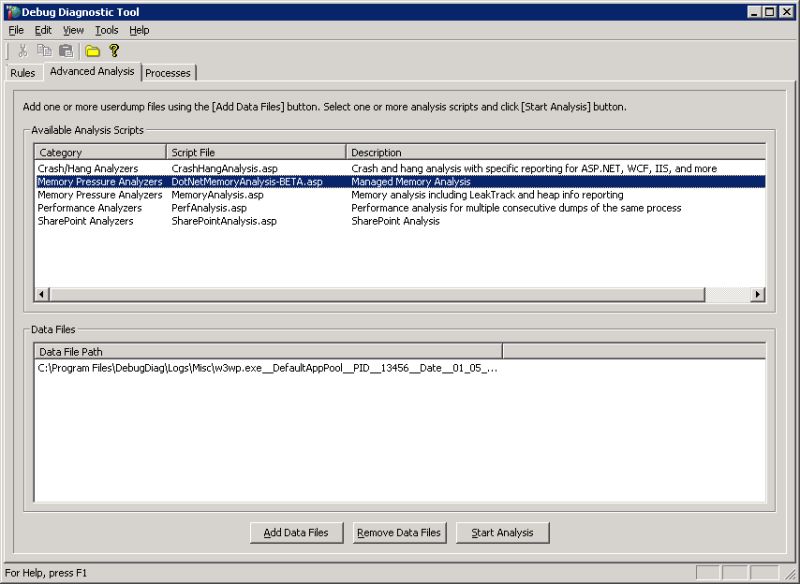
Task: Click the Start Analysis button
Action: coord(502,533)
